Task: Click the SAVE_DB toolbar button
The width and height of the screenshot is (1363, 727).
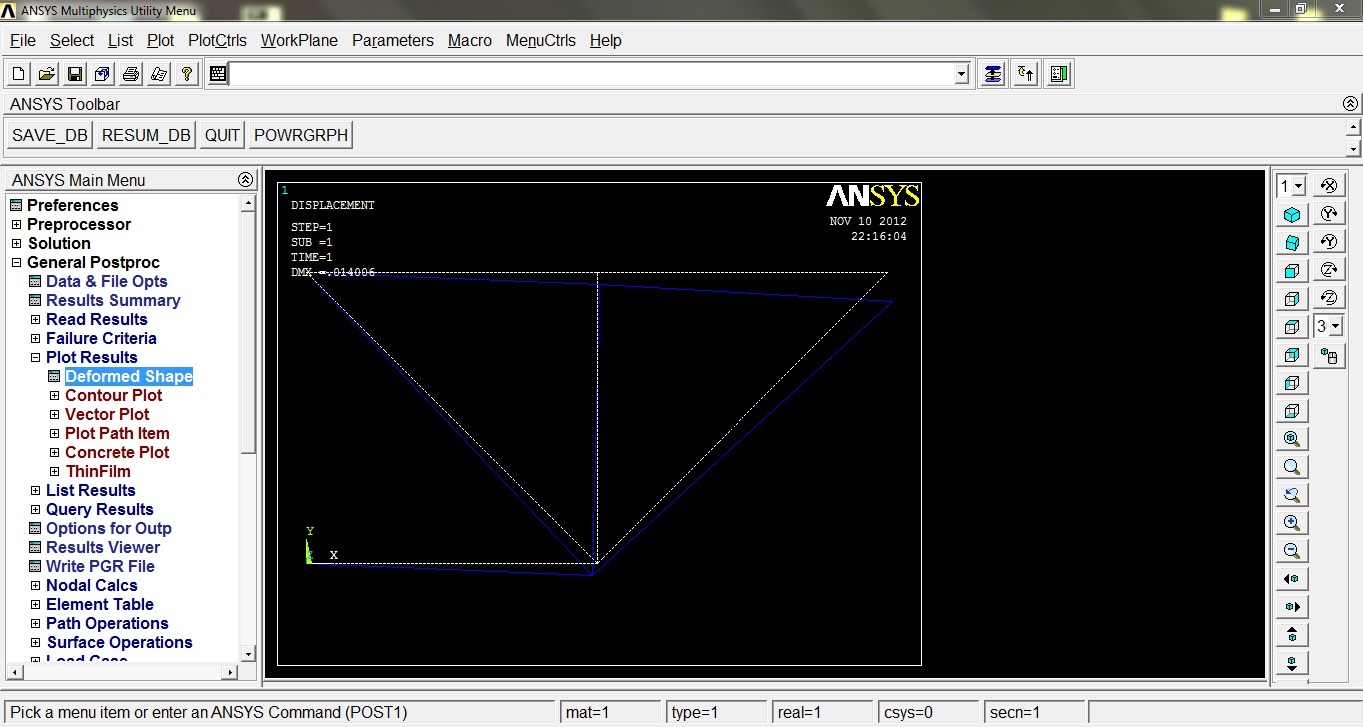Action: 50,136
